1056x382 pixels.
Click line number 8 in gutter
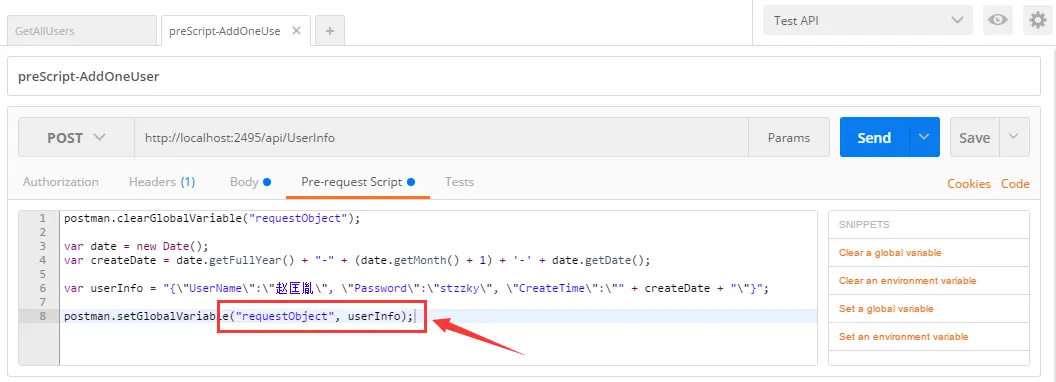(x=43, y=316)
